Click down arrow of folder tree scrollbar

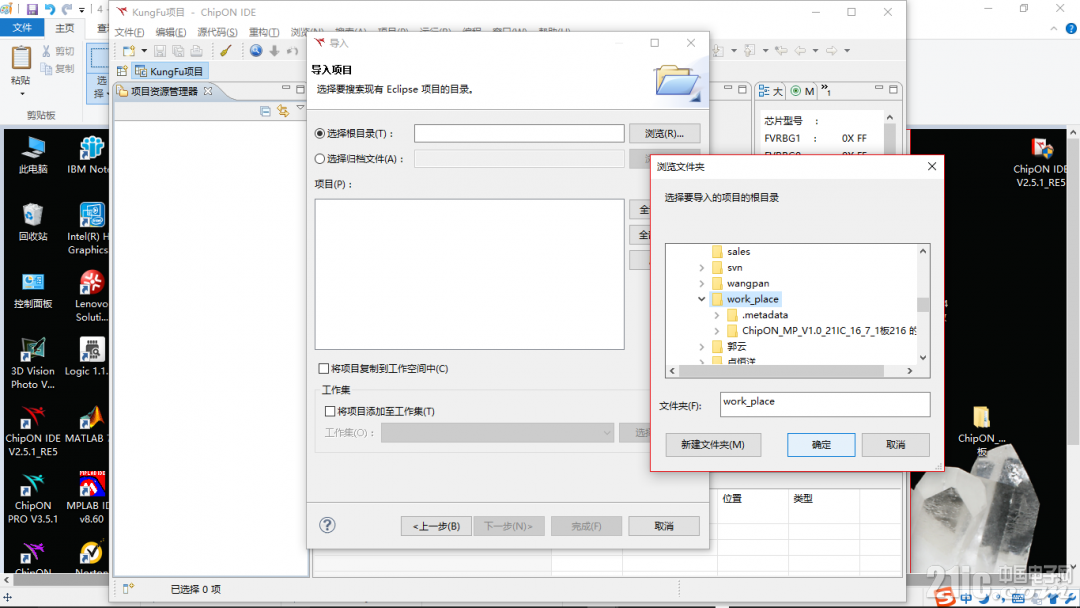[x=923, y=357]
